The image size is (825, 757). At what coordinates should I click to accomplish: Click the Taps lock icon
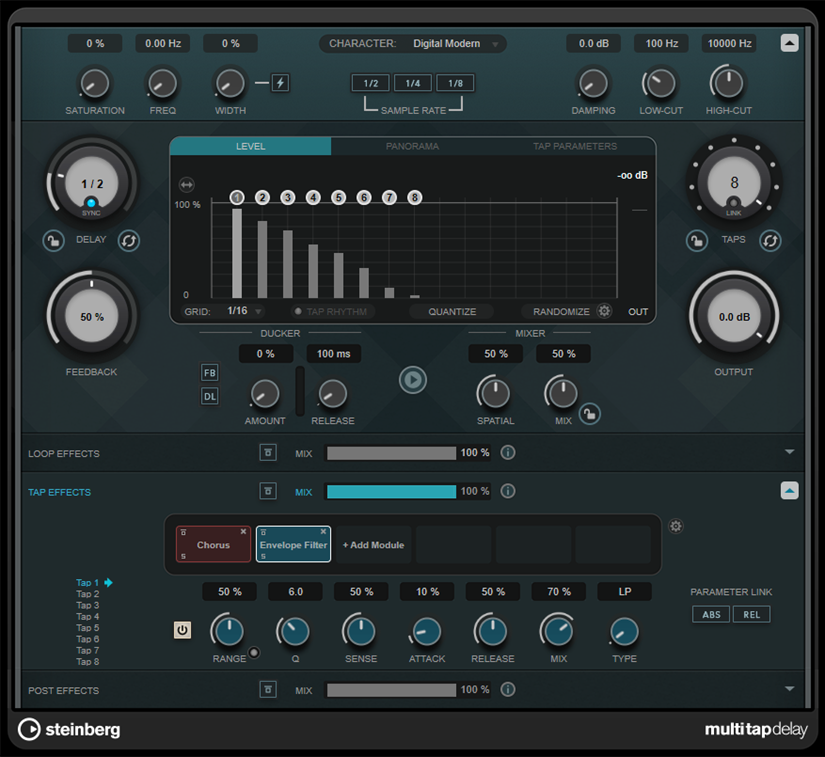(x=697, y=241)
